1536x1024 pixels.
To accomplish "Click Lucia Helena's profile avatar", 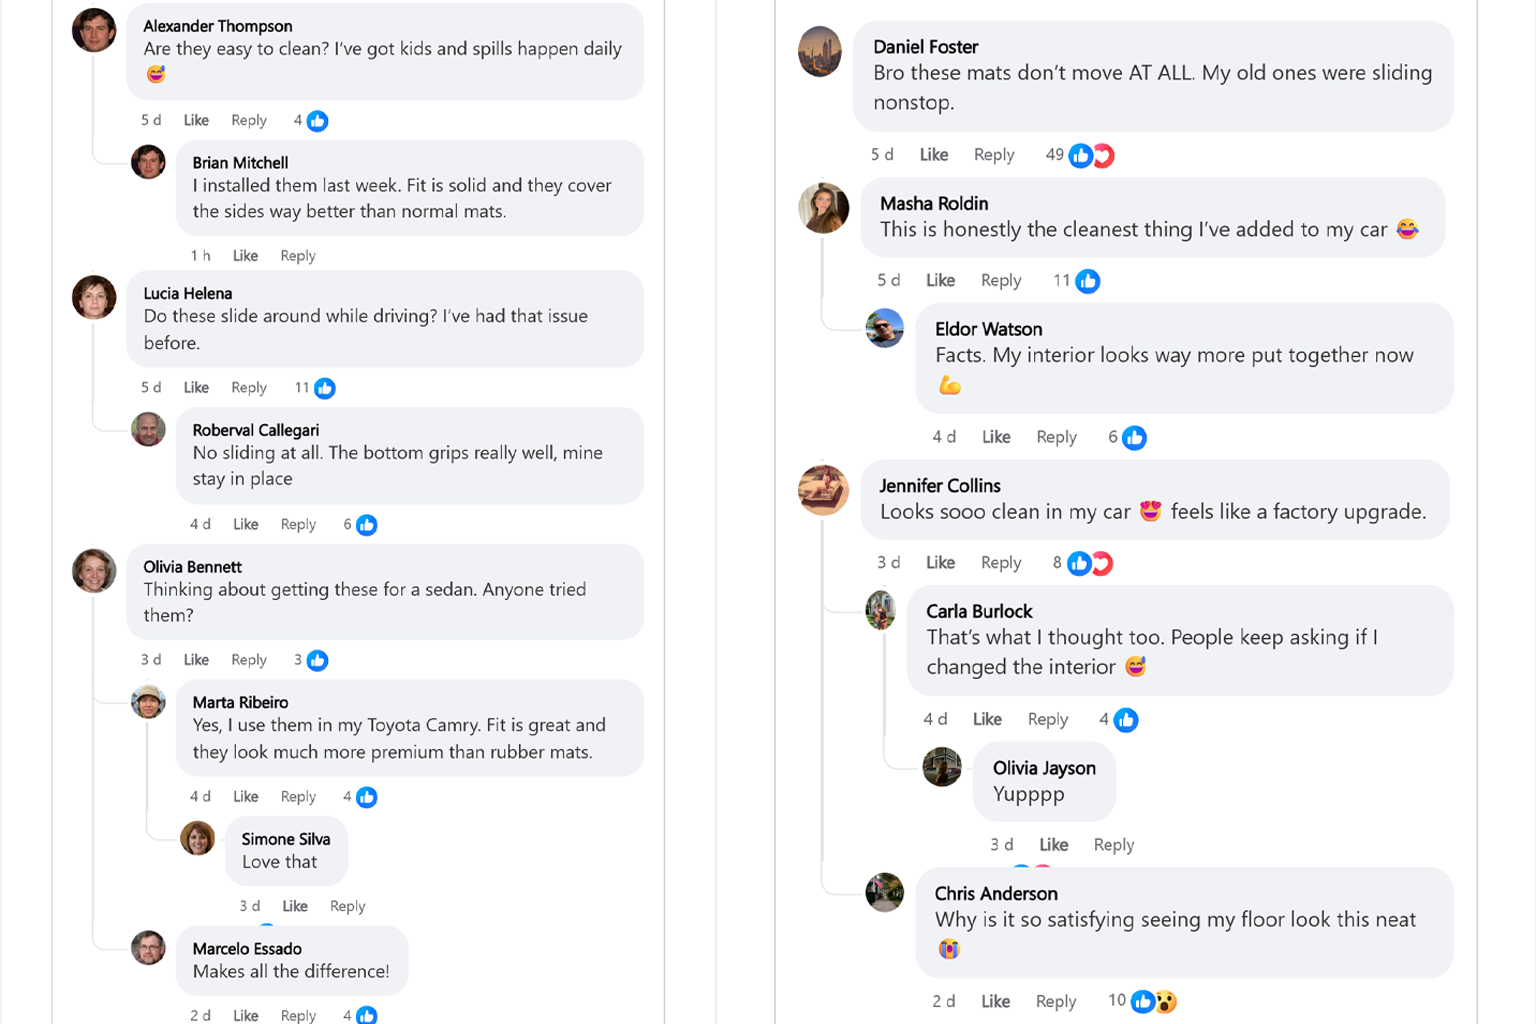I will 94,297.
